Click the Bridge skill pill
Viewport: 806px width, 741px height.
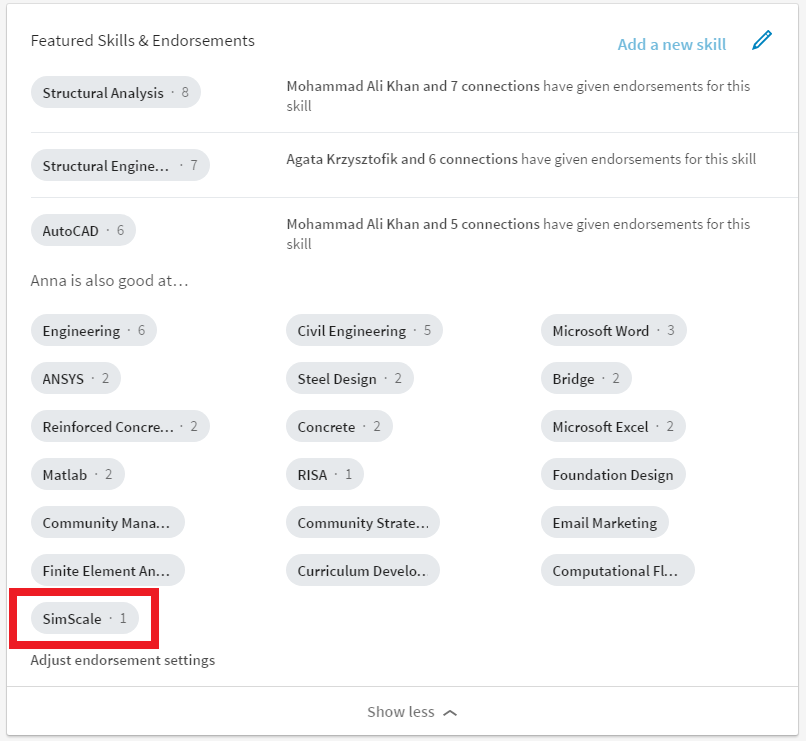585,379
